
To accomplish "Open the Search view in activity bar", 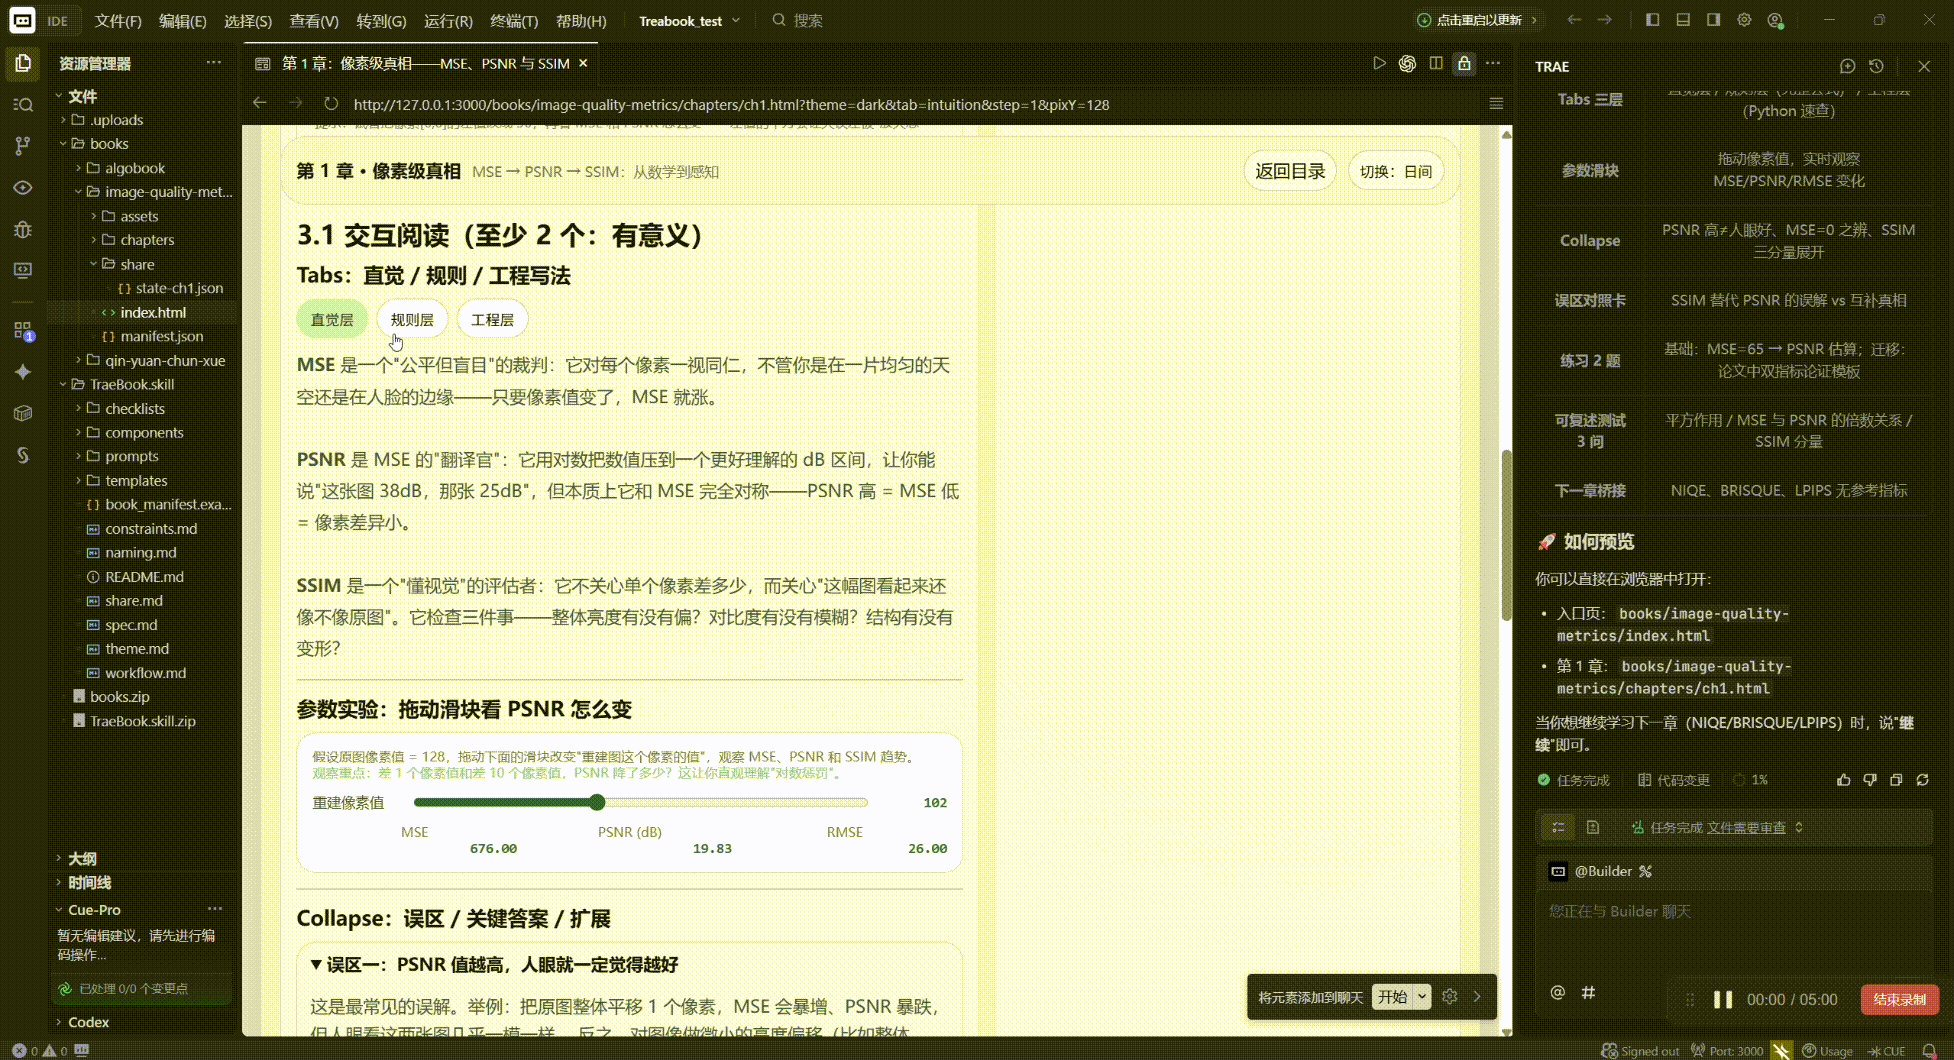I will pos(23,105).
